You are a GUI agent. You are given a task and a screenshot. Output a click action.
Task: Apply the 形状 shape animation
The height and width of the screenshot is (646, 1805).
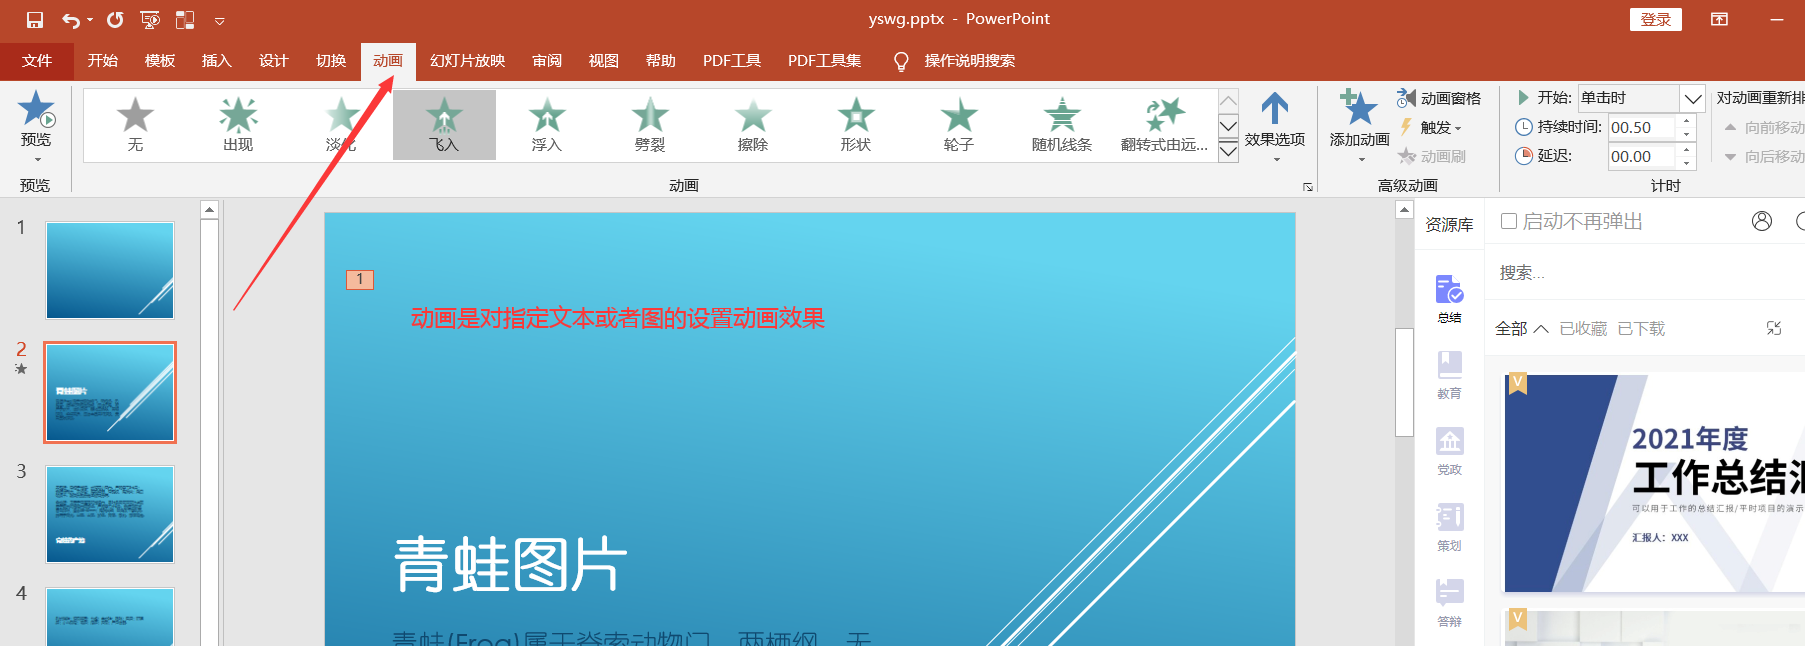856,125
